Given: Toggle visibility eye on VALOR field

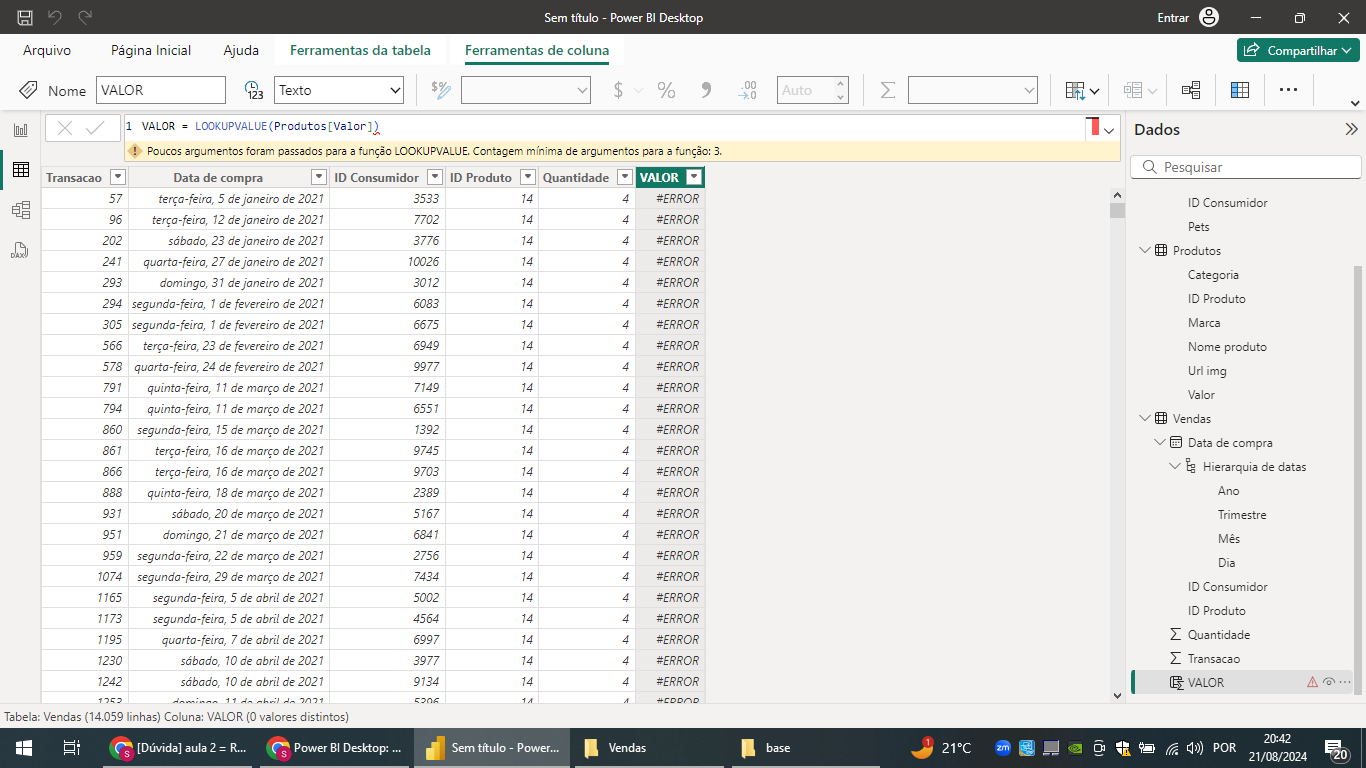Looking at the screenshot, I should click(1329, 682).
